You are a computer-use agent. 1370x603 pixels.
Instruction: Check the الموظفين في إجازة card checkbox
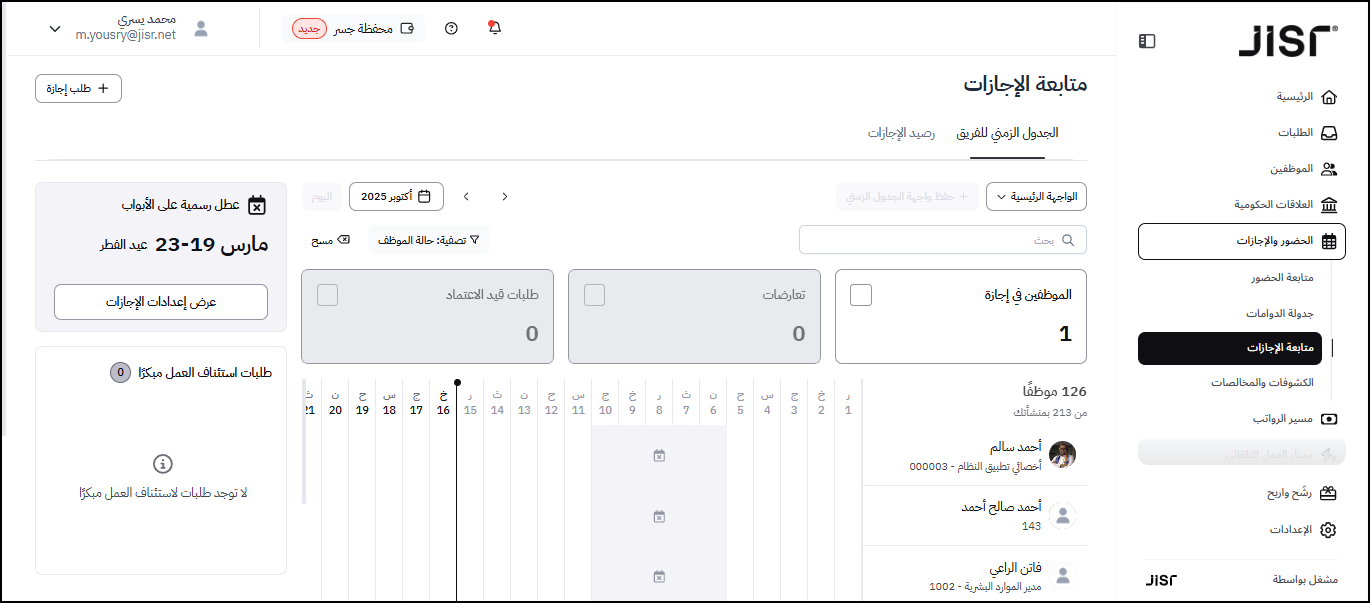click(x=861, y=295)
